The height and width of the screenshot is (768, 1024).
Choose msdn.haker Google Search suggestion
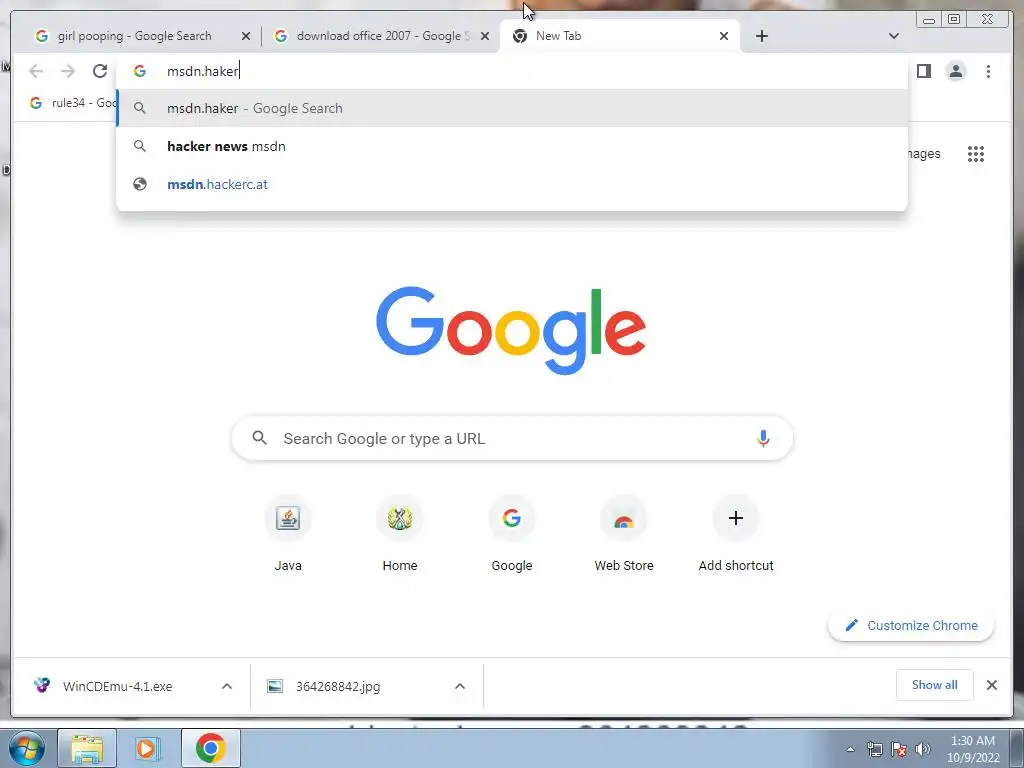[512, 108]
